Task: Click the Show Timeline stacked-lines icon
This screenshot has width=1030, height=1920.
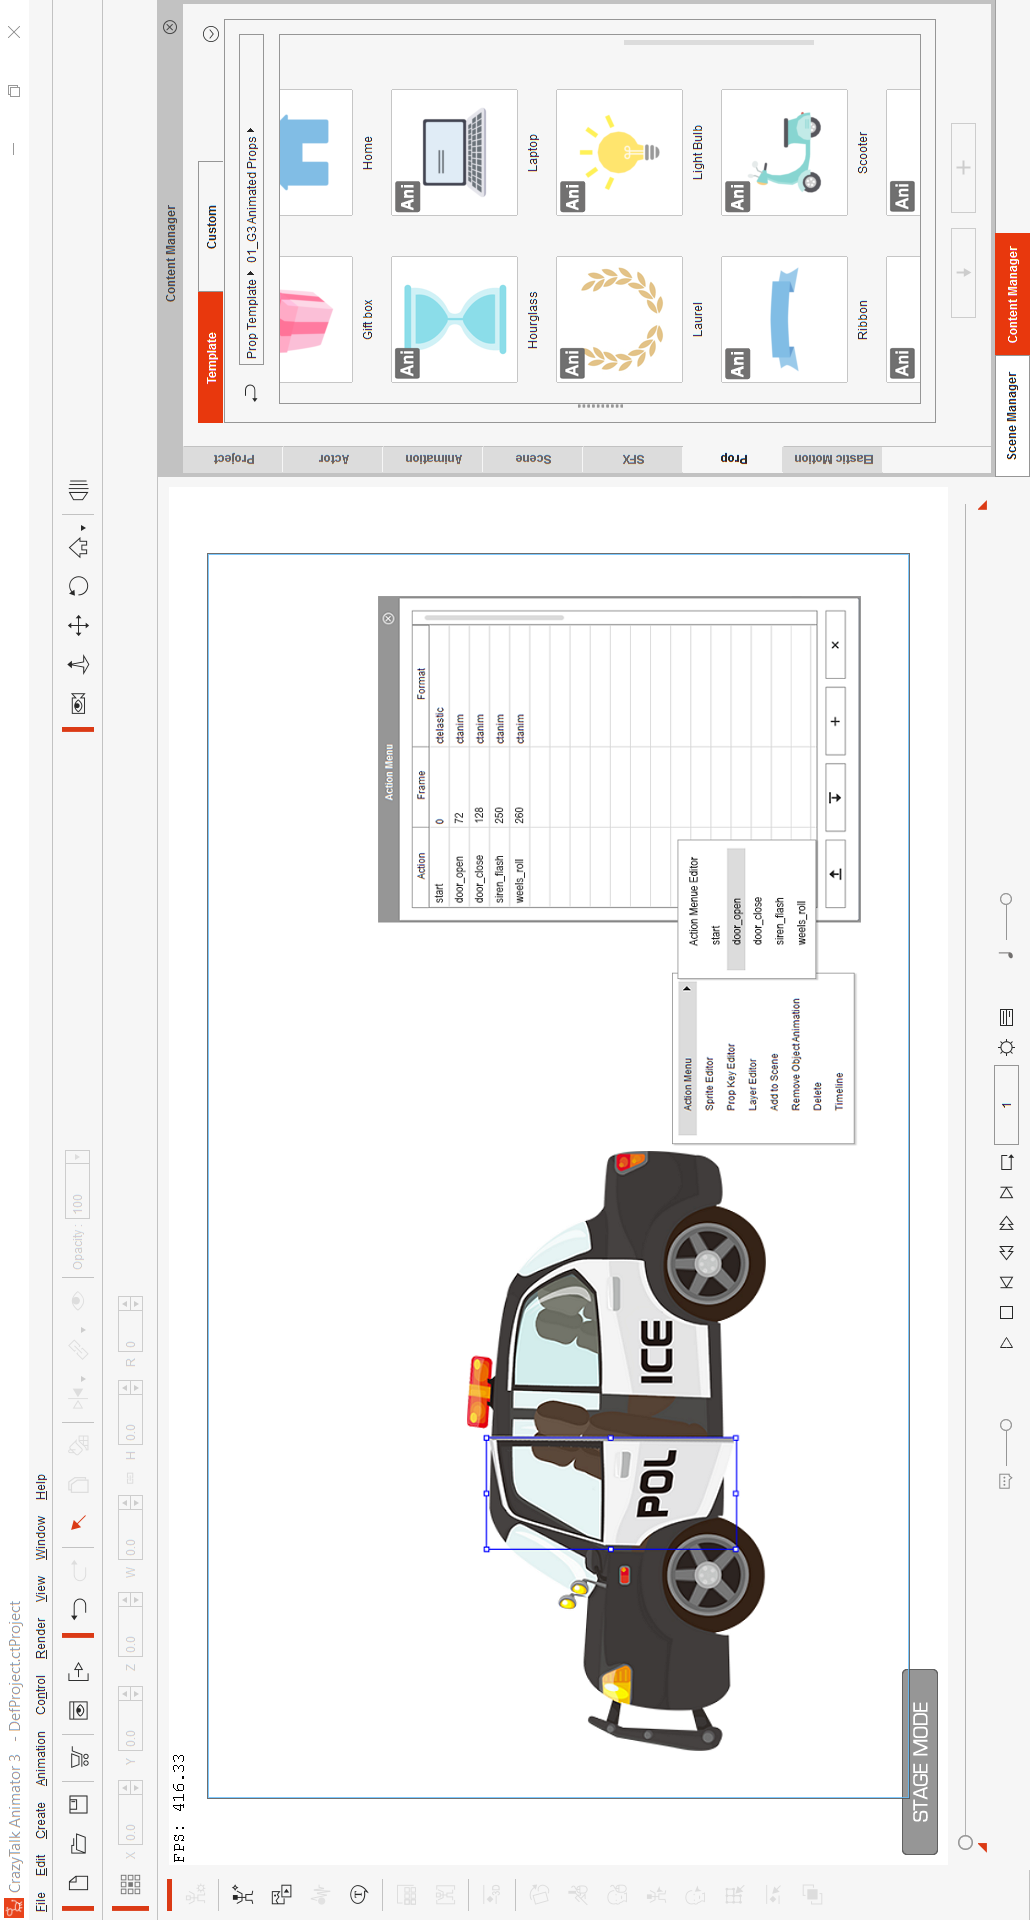Action: coord(79,490)
